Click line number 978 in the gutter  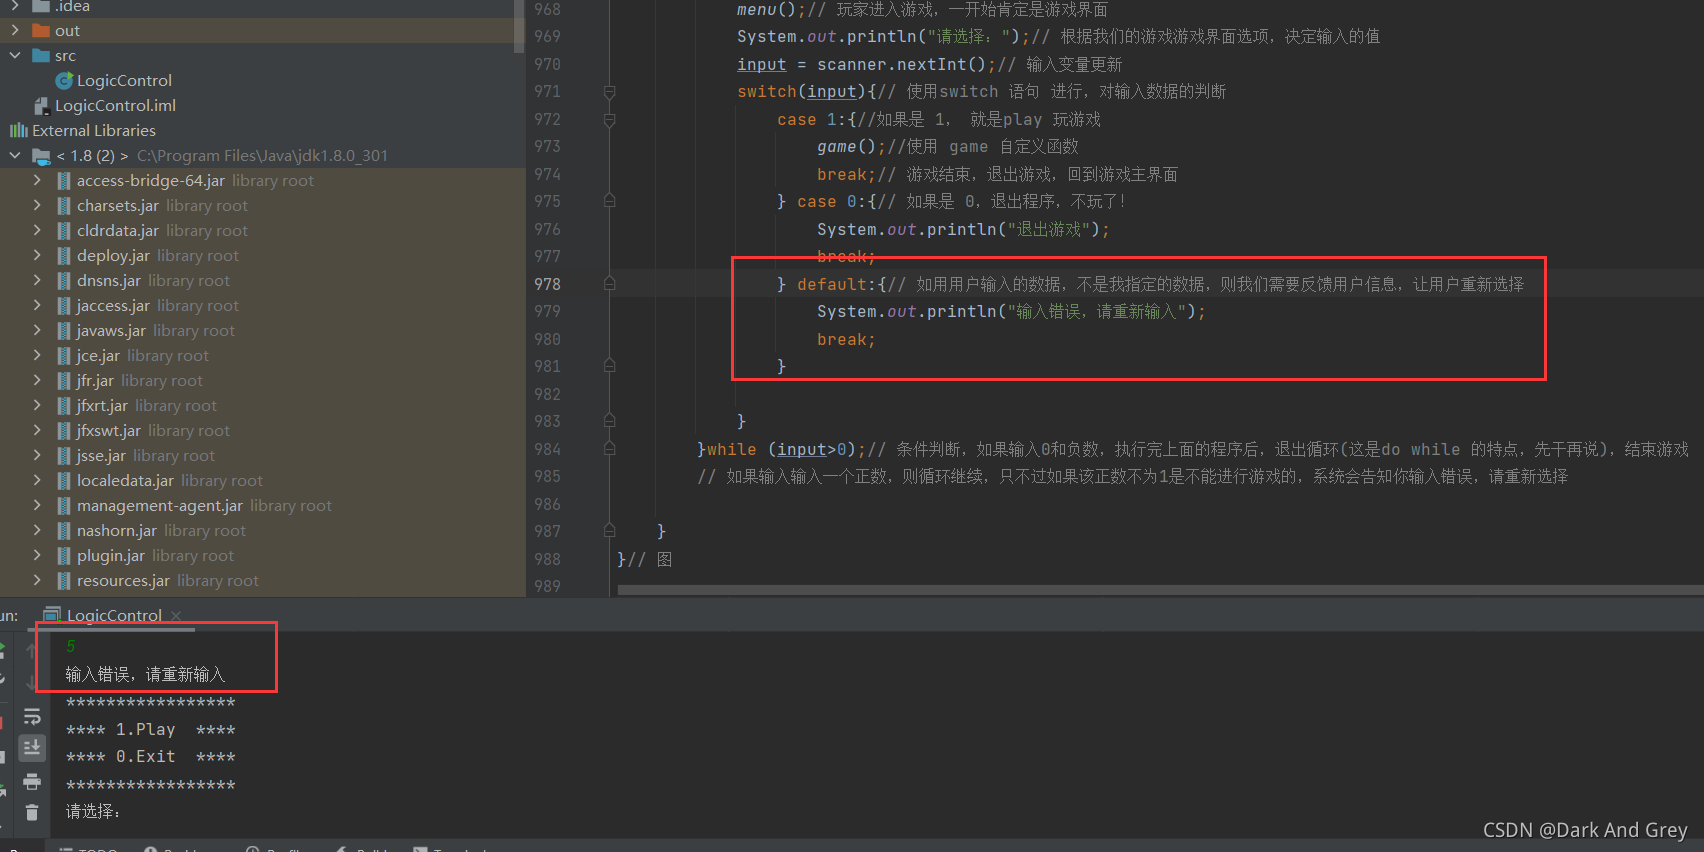548,284
